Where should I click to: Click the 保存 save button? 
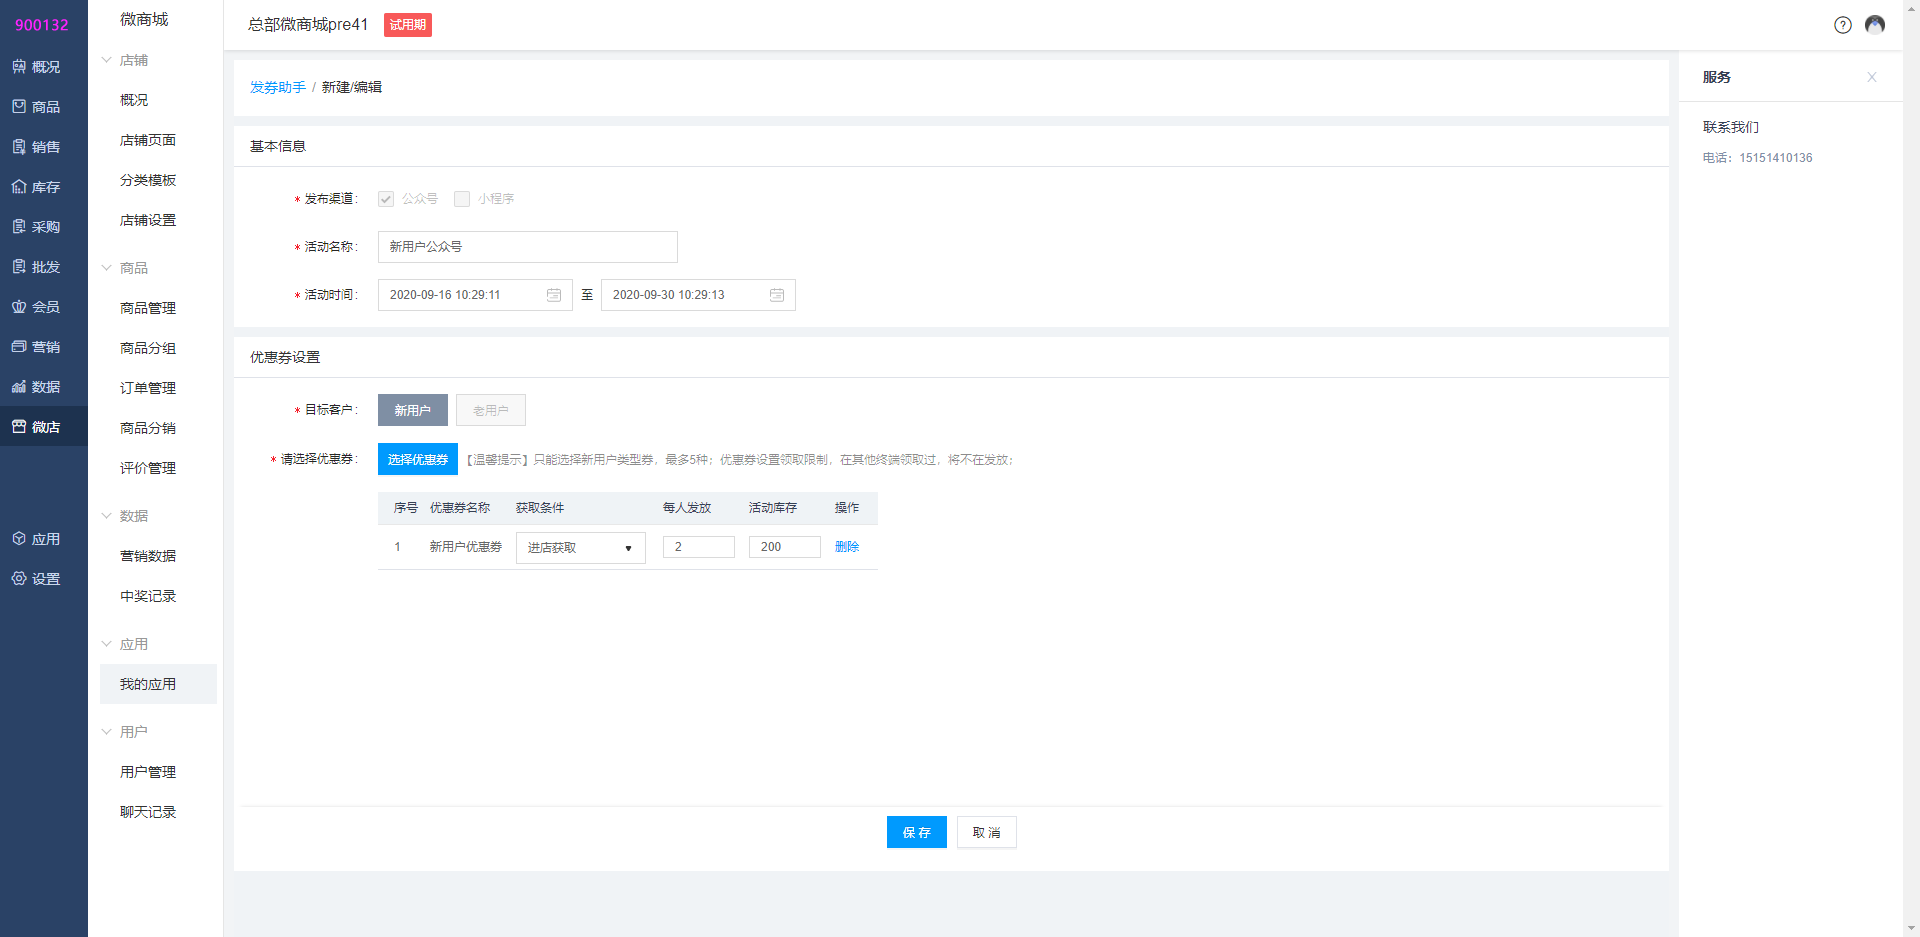tap(916, 832)
